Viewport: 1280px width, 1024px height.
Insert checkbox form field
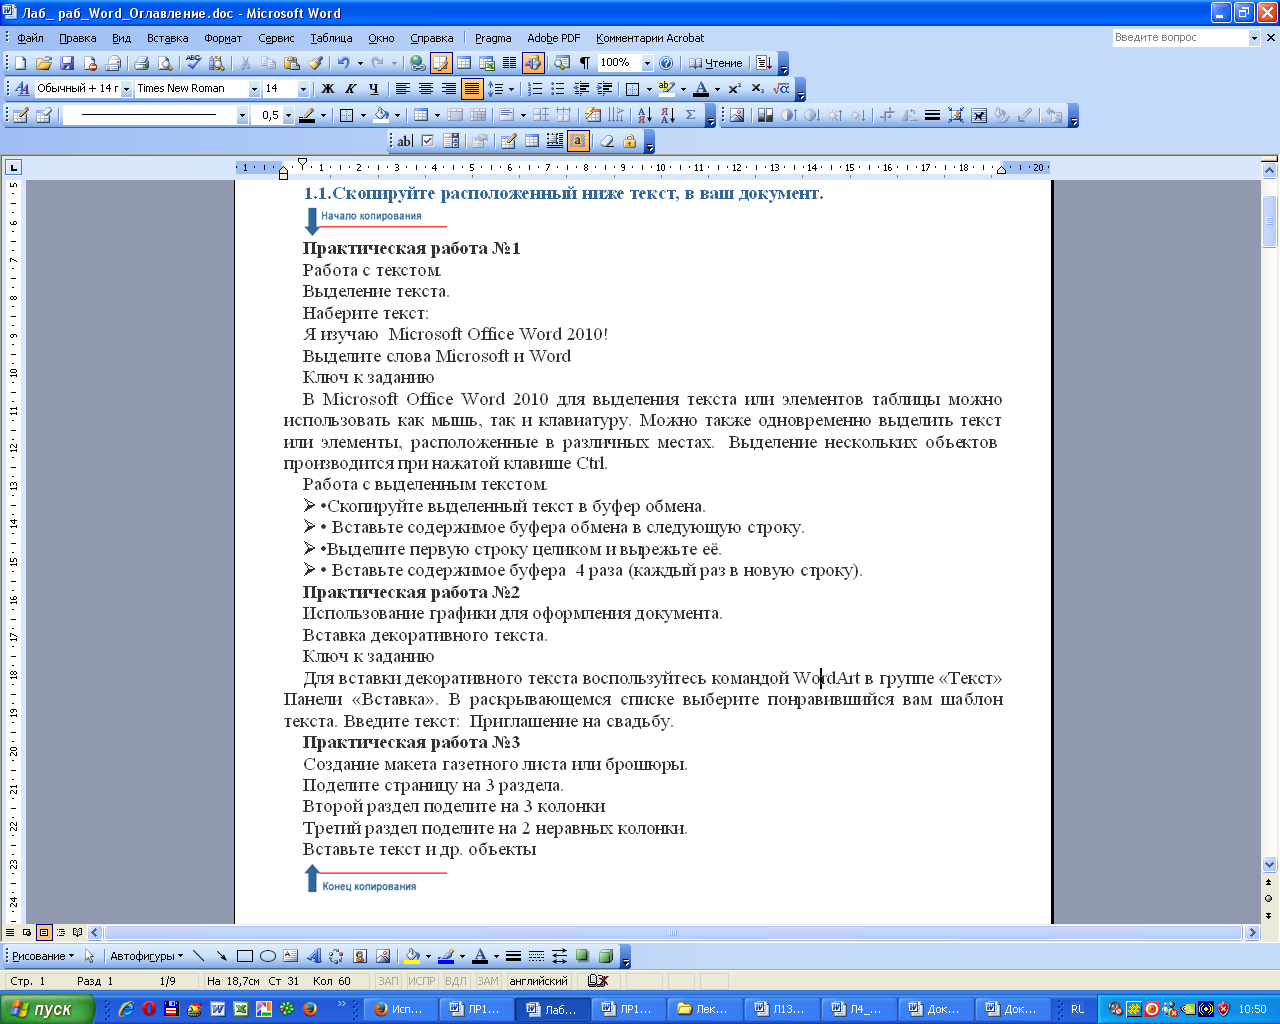point(428,141)
